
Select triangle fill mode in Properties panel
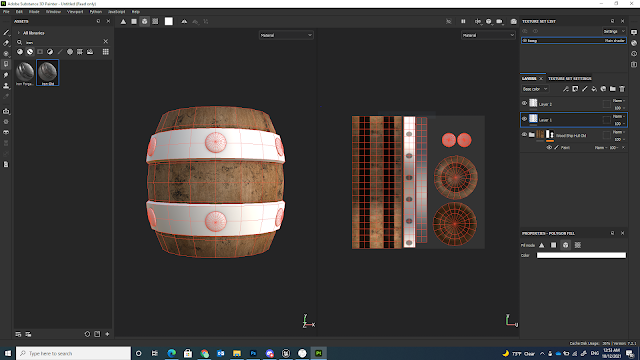pyautogui.click(x=542, y=245)
